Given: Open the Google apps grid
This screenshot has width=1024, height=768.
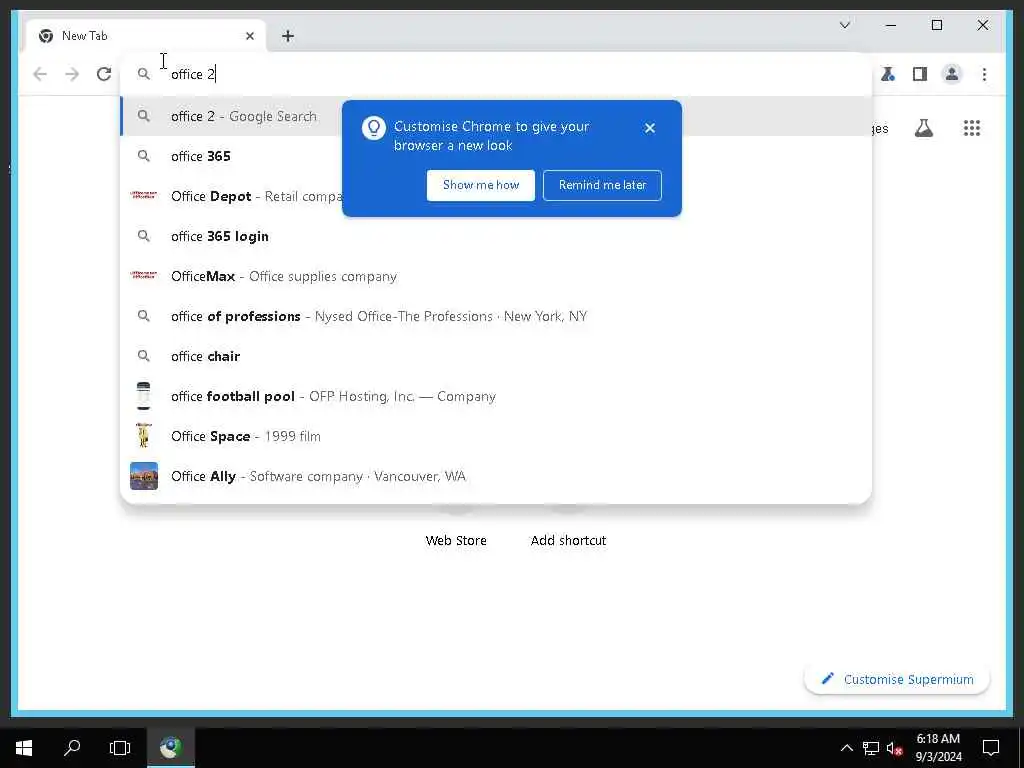Looking at the screenshot, I should pos(972,128).
